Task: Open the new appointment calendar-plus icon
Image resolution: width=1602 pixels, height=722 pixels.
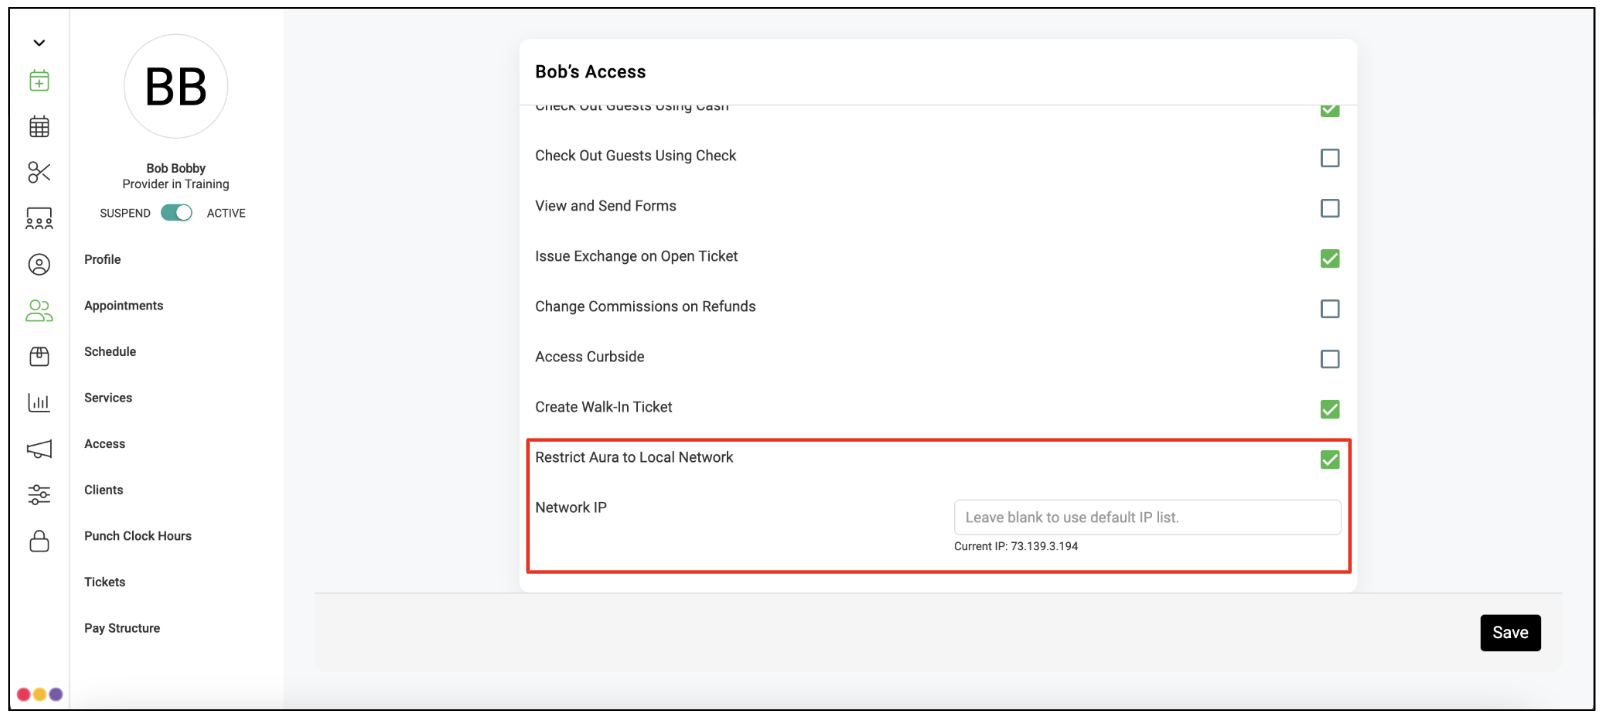Action: (39, 81)
